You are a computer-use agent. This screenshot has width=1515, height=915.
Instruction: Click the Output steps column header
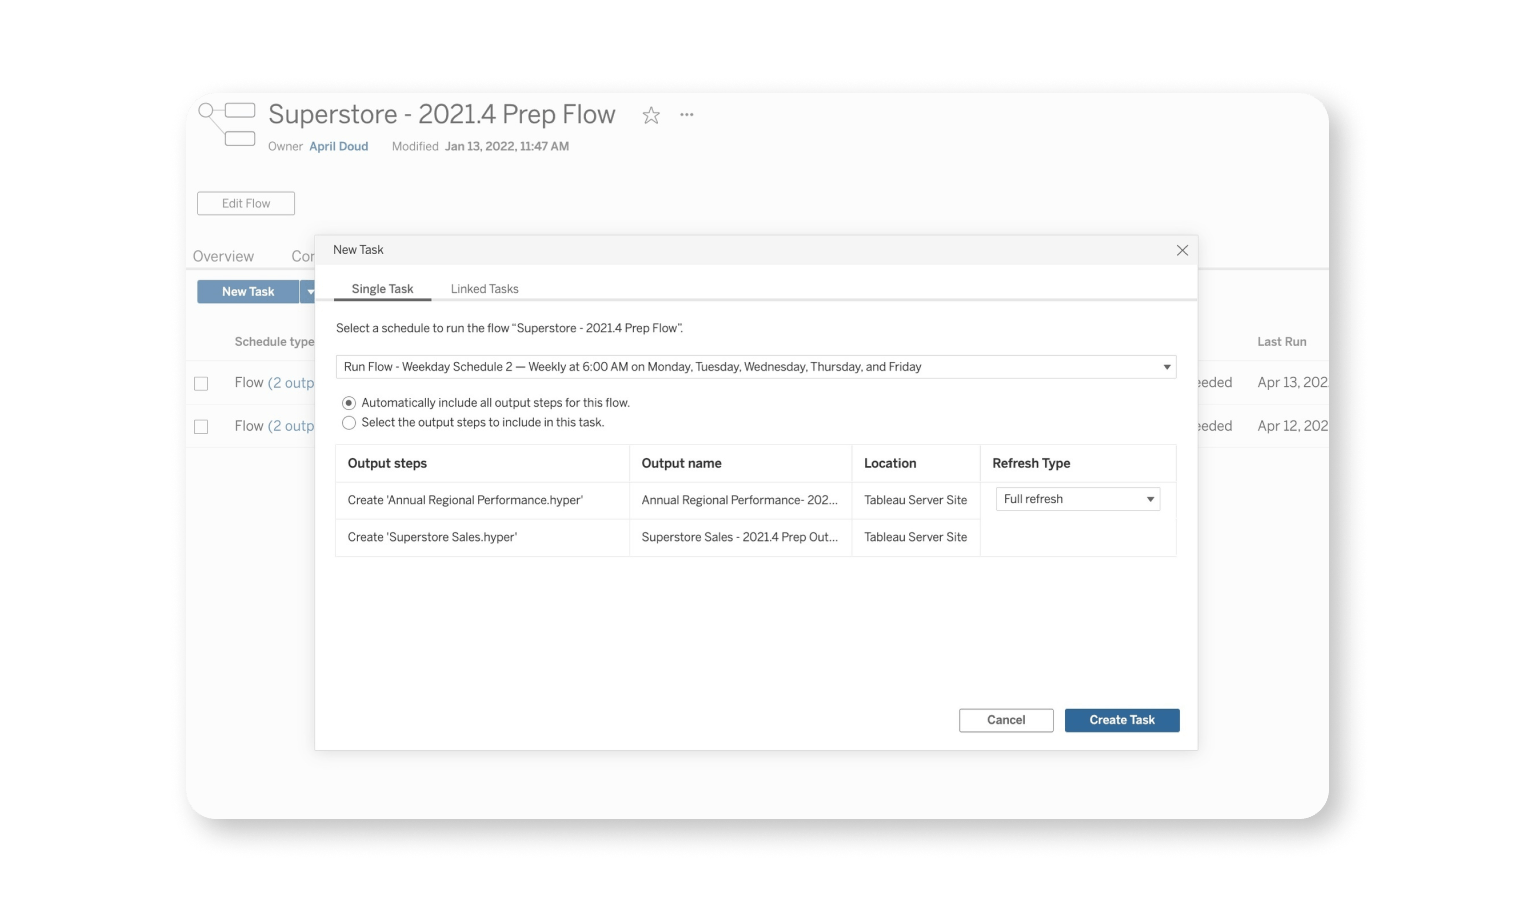pos(387,463)
